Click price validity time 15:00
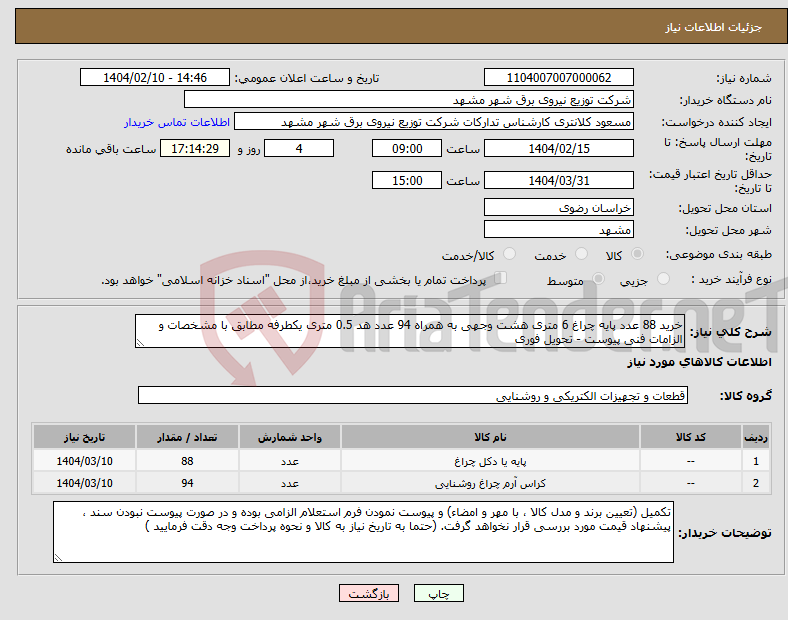This screenshot has width=788, height=620. [x=407, y=180]
